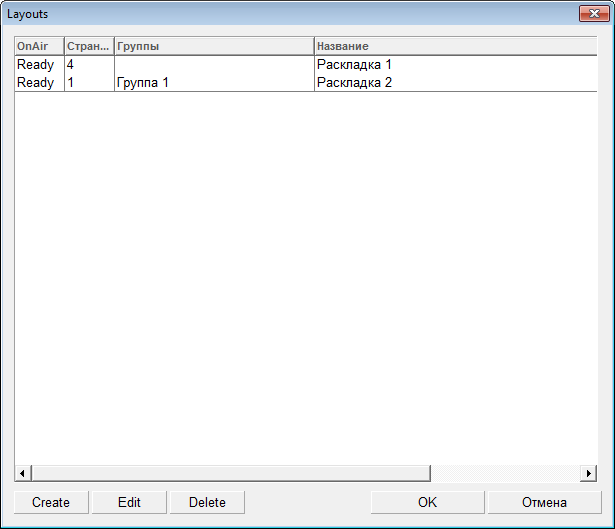
Task: Click page count 1 in second row
Action: [71, 83]
